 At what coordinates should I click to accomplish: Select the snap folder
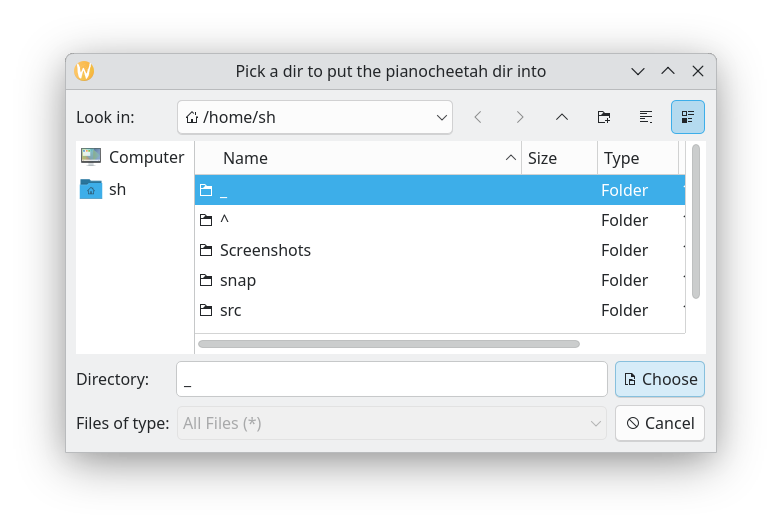(x=238, y=280)
